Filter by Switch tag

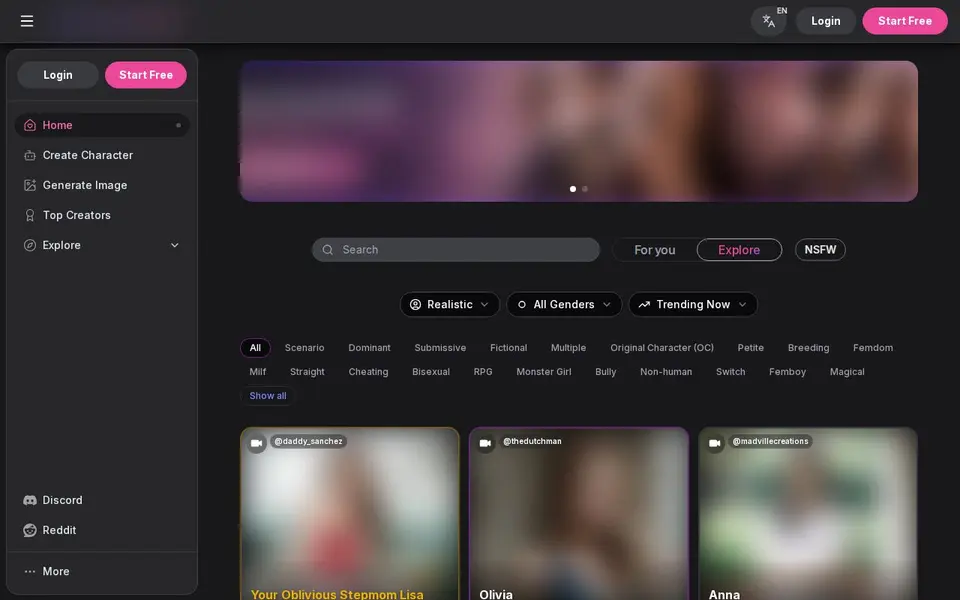coord(730,372)
